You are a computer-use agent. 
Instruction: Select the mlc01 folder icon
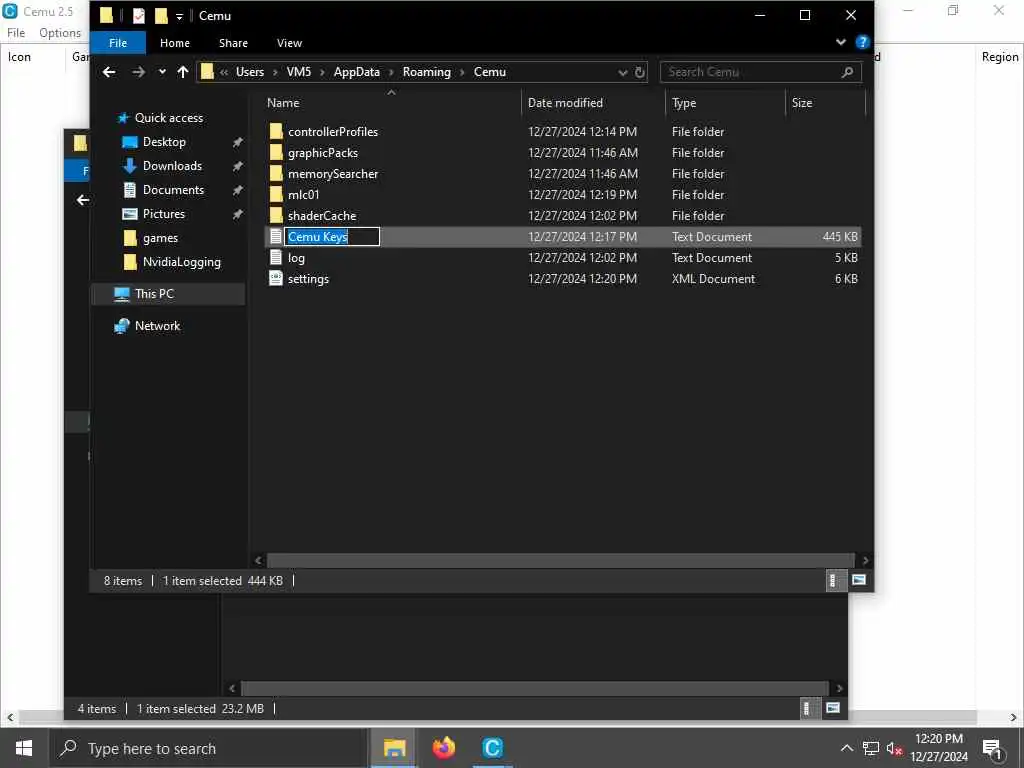(x=276, y=194)
